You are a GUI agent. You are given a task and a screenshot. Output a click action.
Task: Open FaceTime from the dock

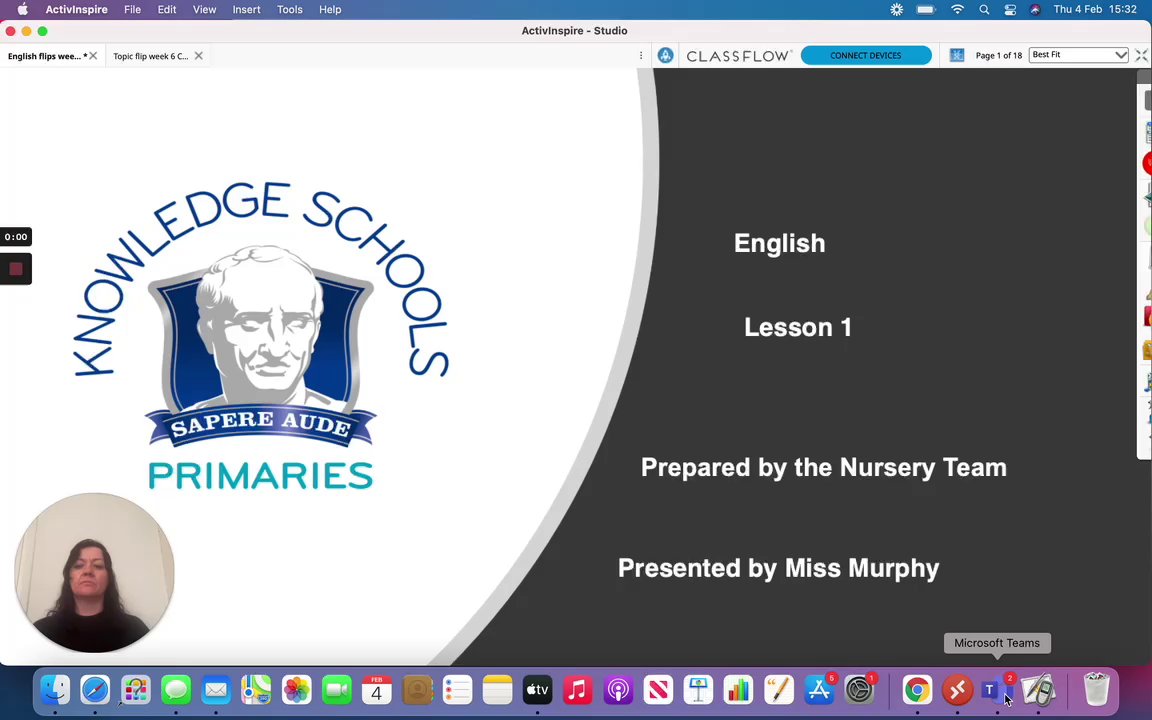coord(336,690)
